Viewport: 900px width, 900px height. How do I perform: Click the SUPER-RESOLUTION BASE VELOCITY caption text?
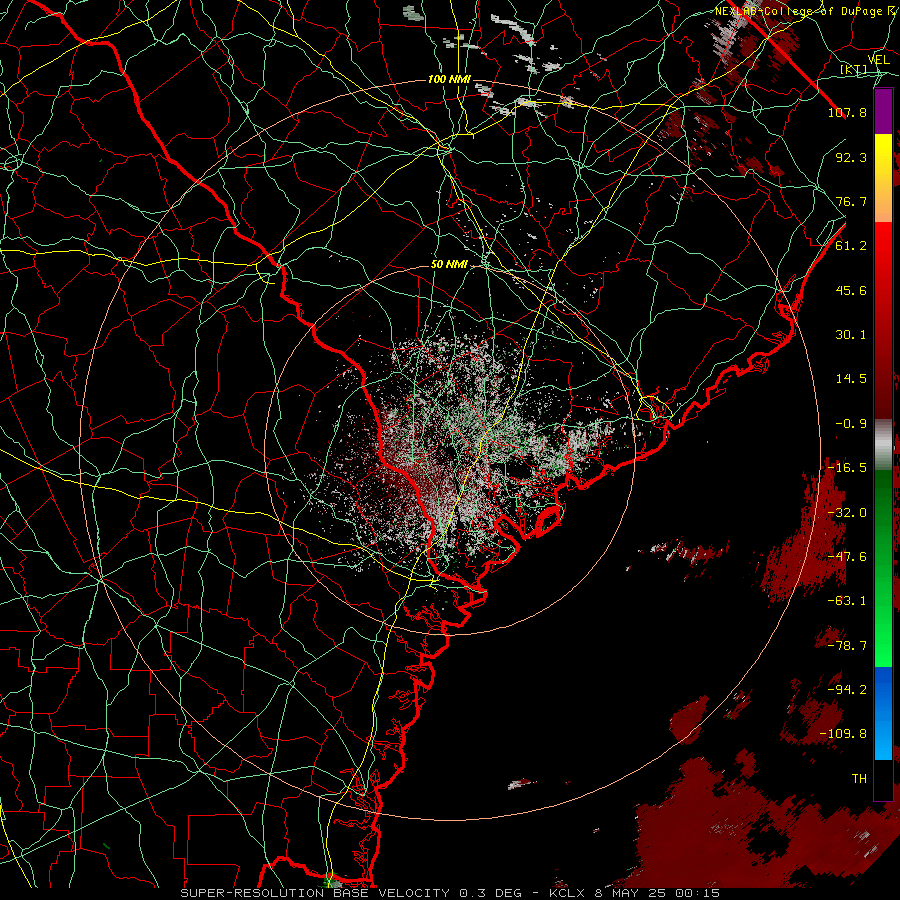[315, 893]
